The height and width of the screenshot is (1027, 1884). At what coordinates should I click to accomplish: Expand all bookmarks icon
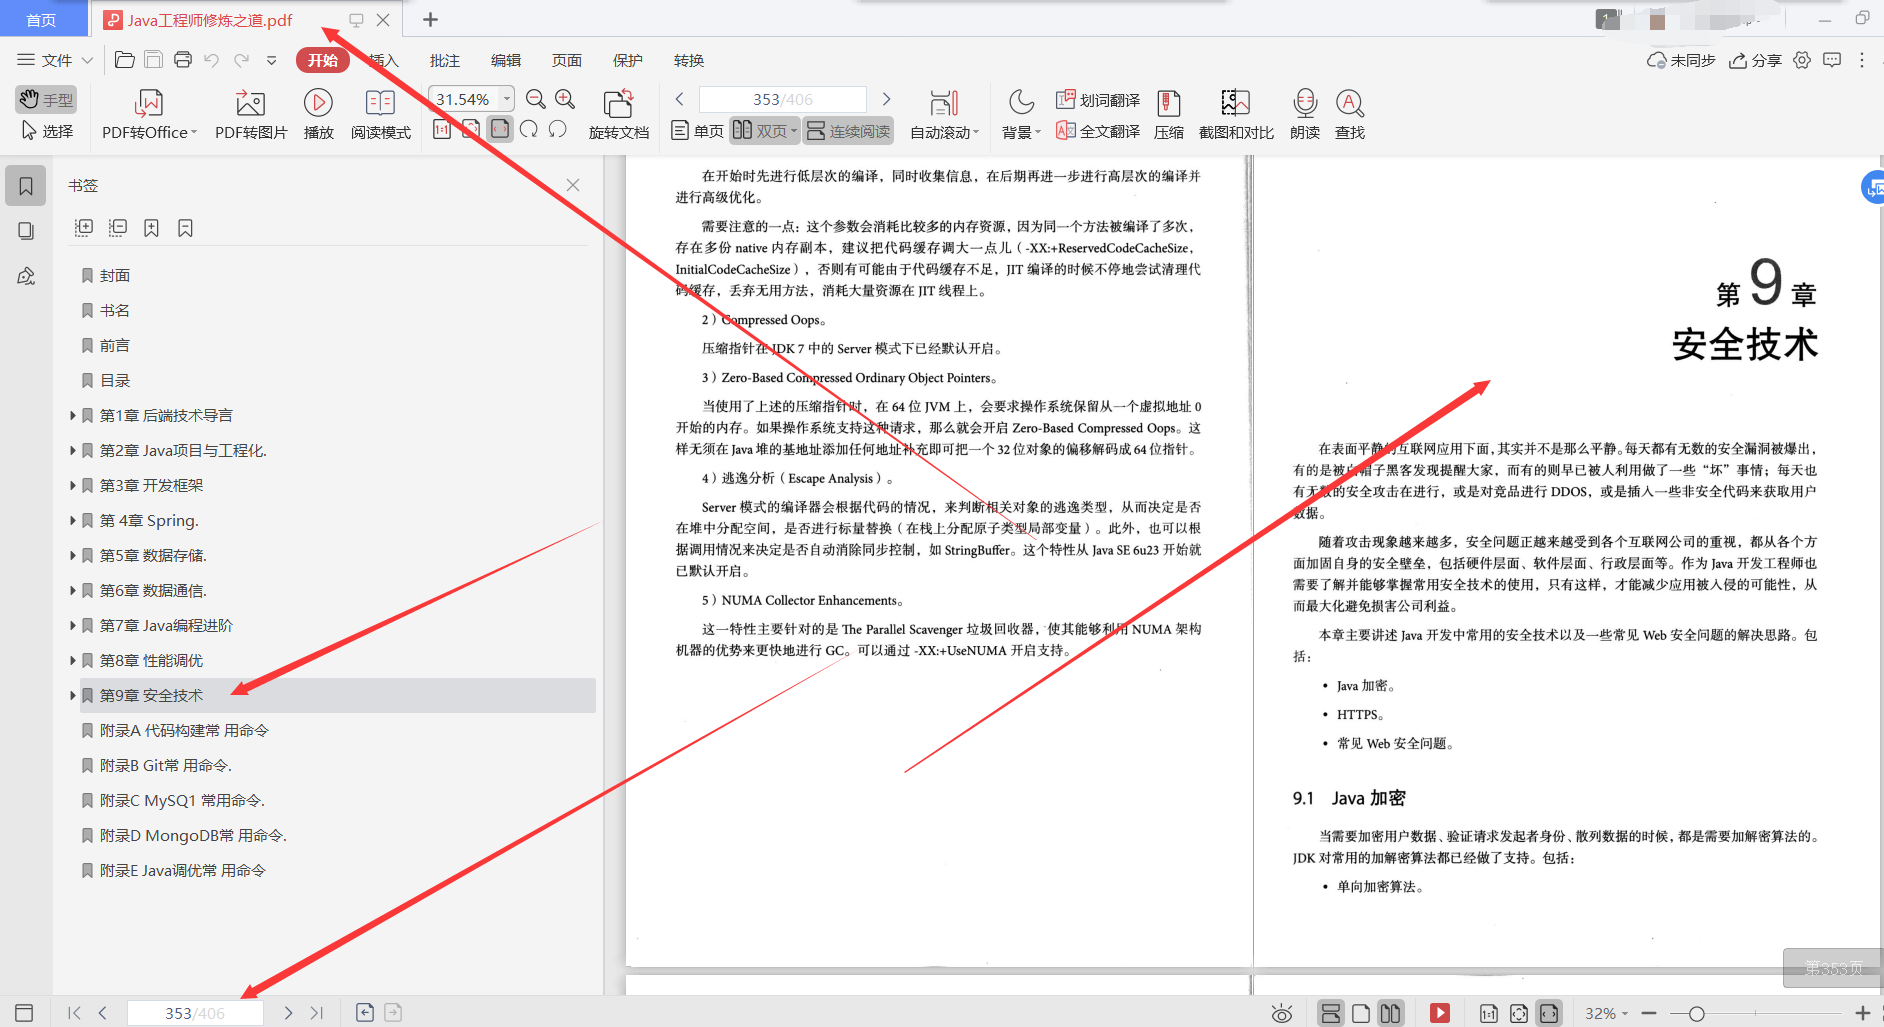click(84, 228)
